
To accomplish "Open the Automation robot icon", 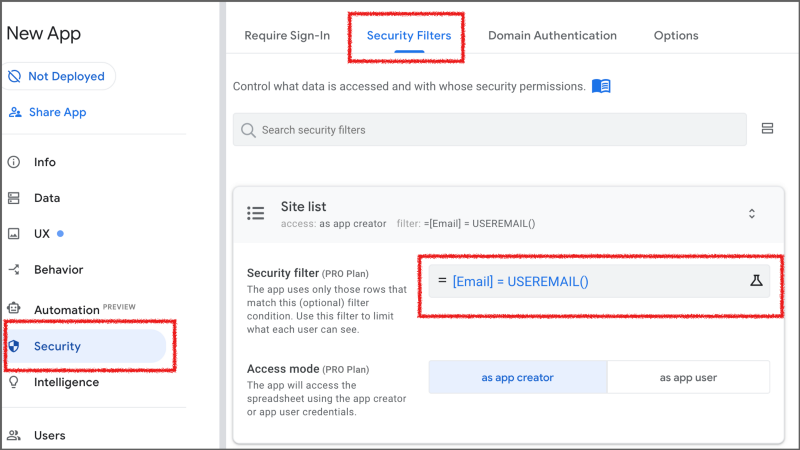I will pyautogui.click(x=14, y=308).
